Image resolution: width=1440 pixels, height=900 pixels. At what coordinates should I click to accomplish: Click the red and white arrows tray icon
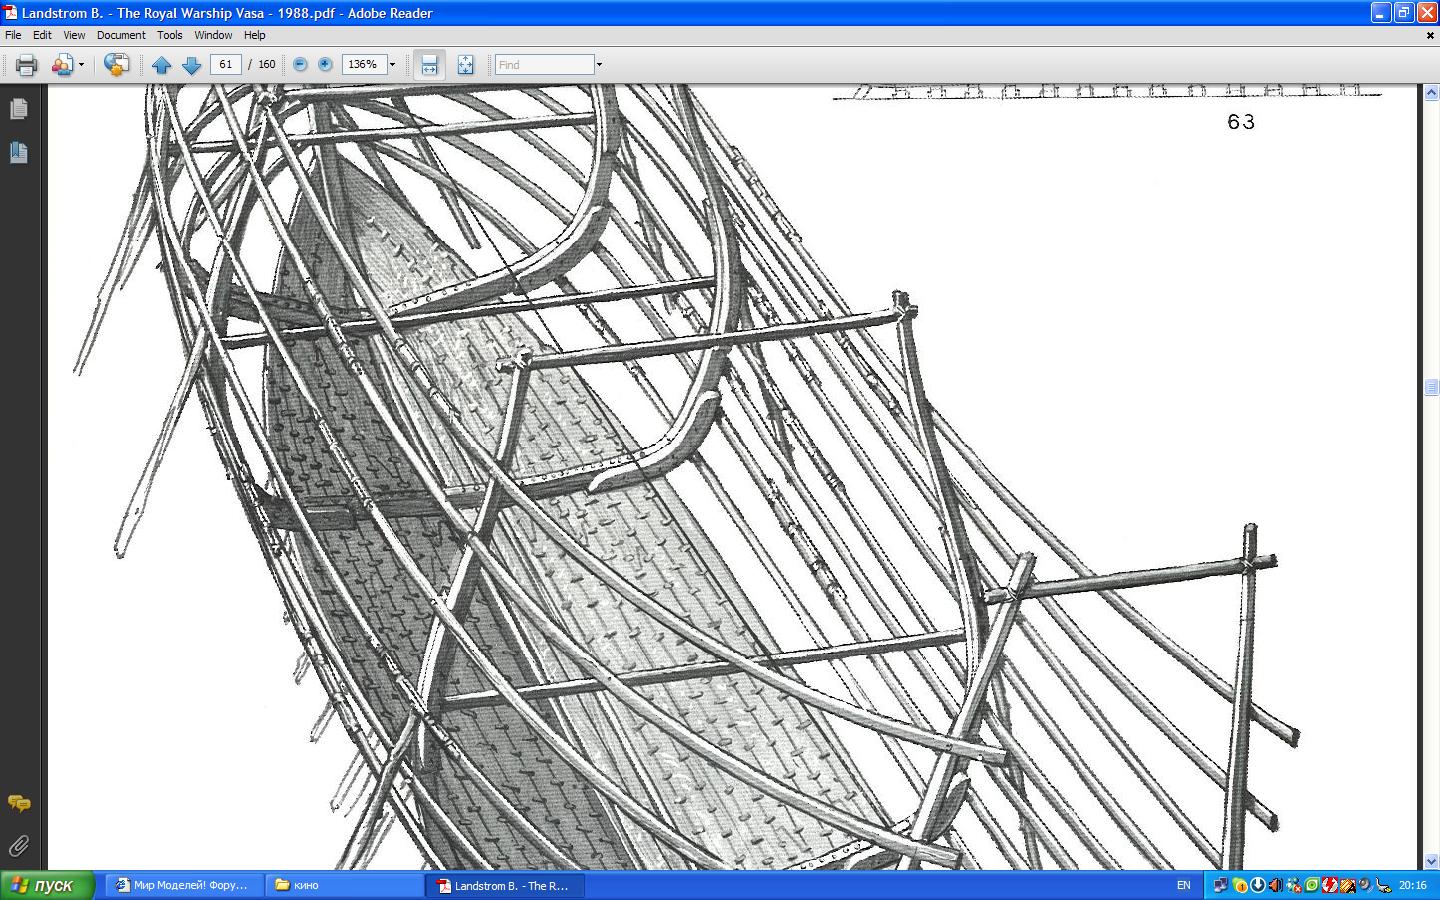point(1330,885)
